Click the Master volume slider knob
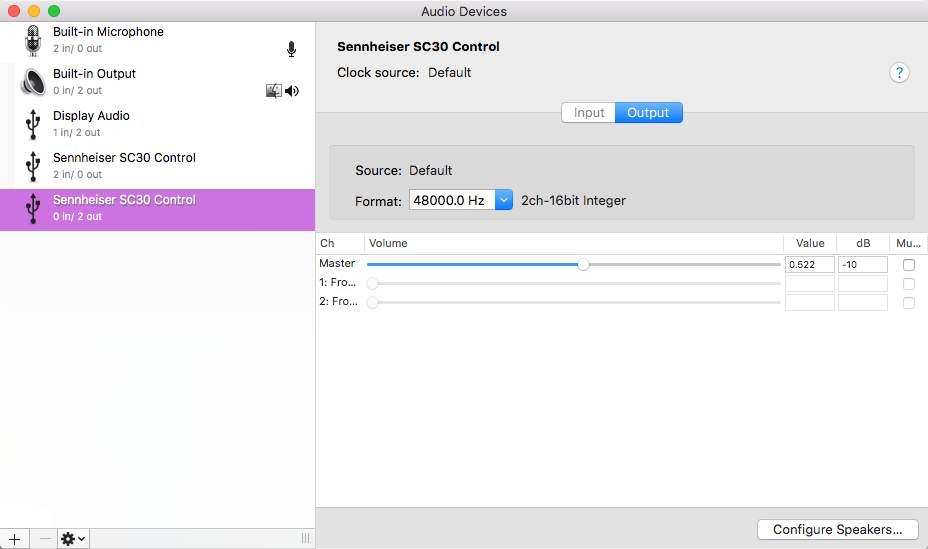This screenshot has width=928, height=549. 583,265
